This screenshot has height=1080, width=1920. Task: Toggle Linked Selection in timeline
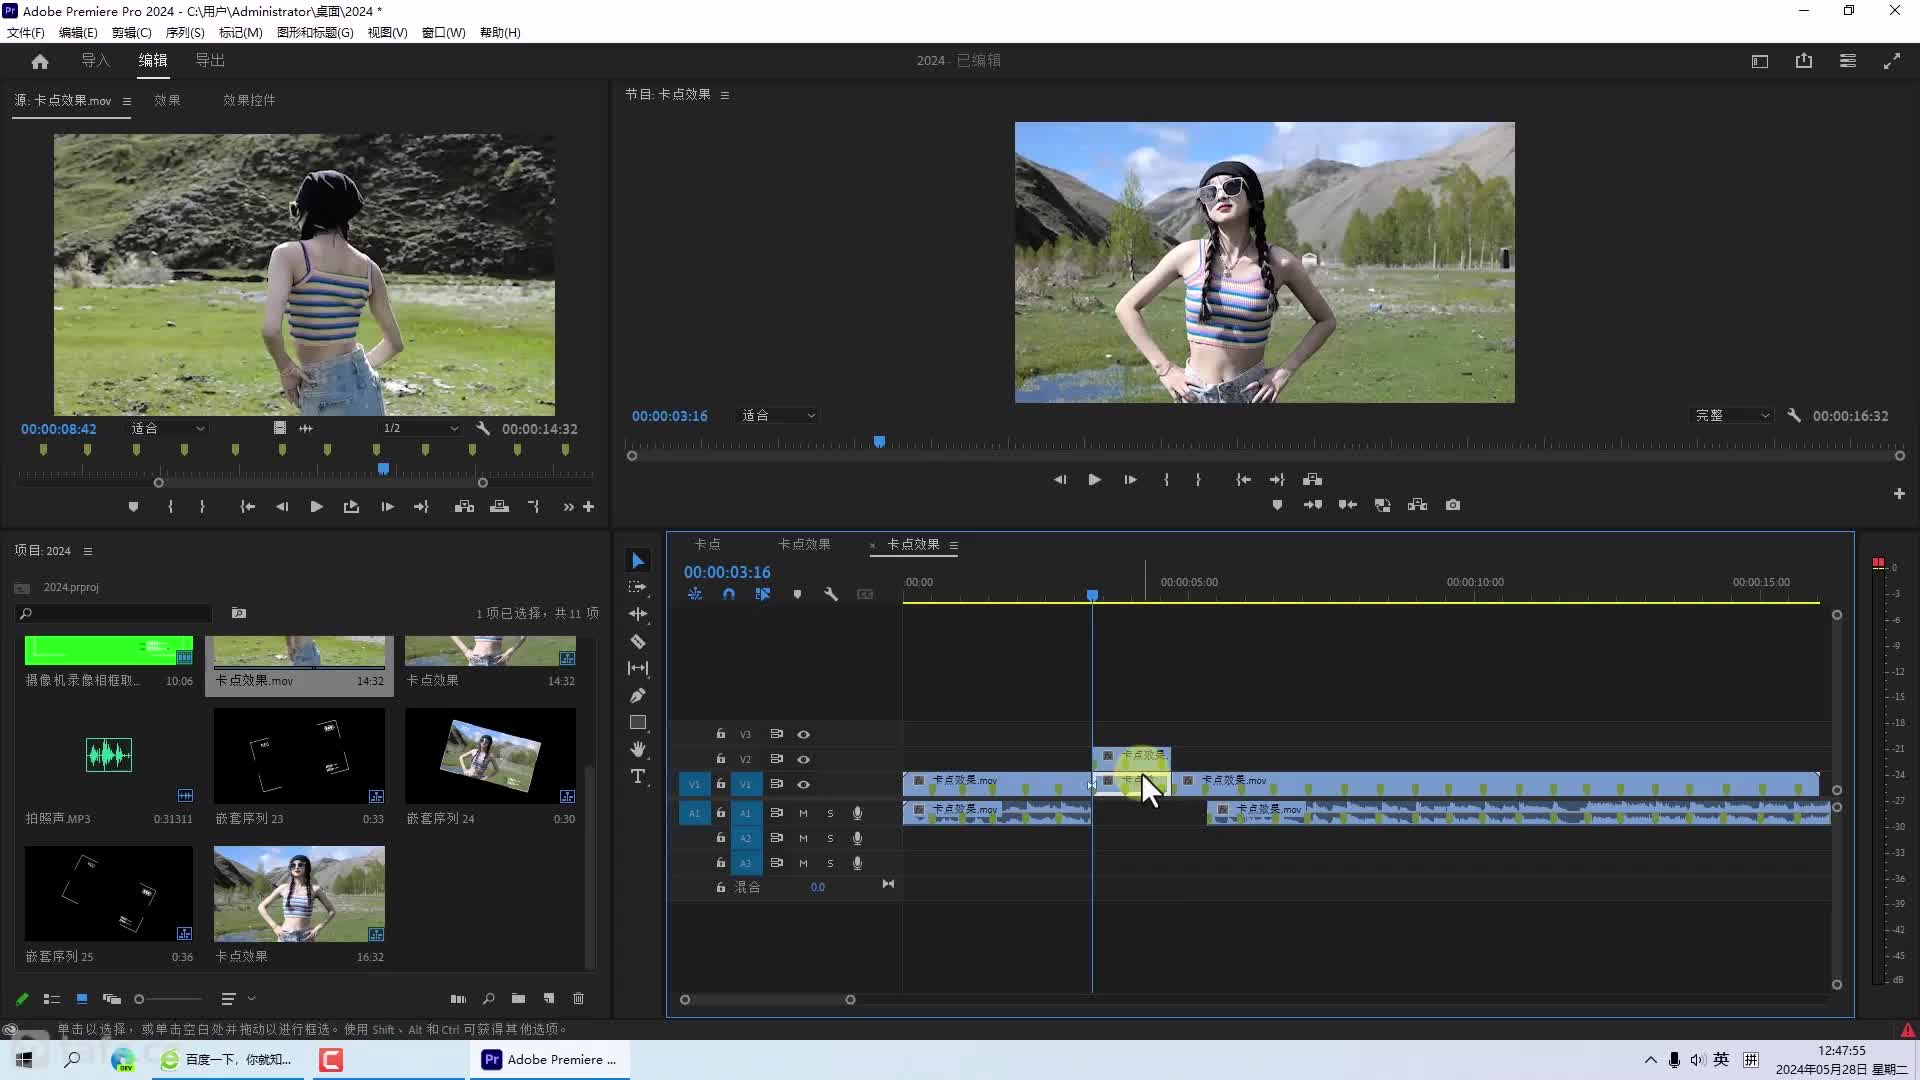763,594
